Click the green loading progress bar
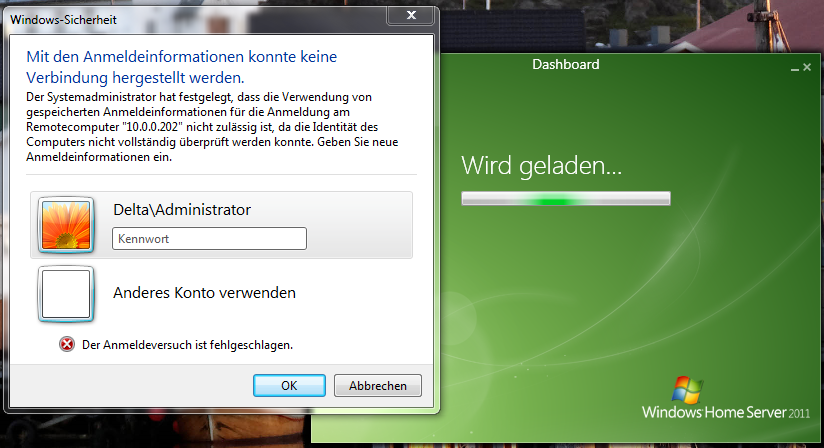824x448 pixels. pos(565,200)
